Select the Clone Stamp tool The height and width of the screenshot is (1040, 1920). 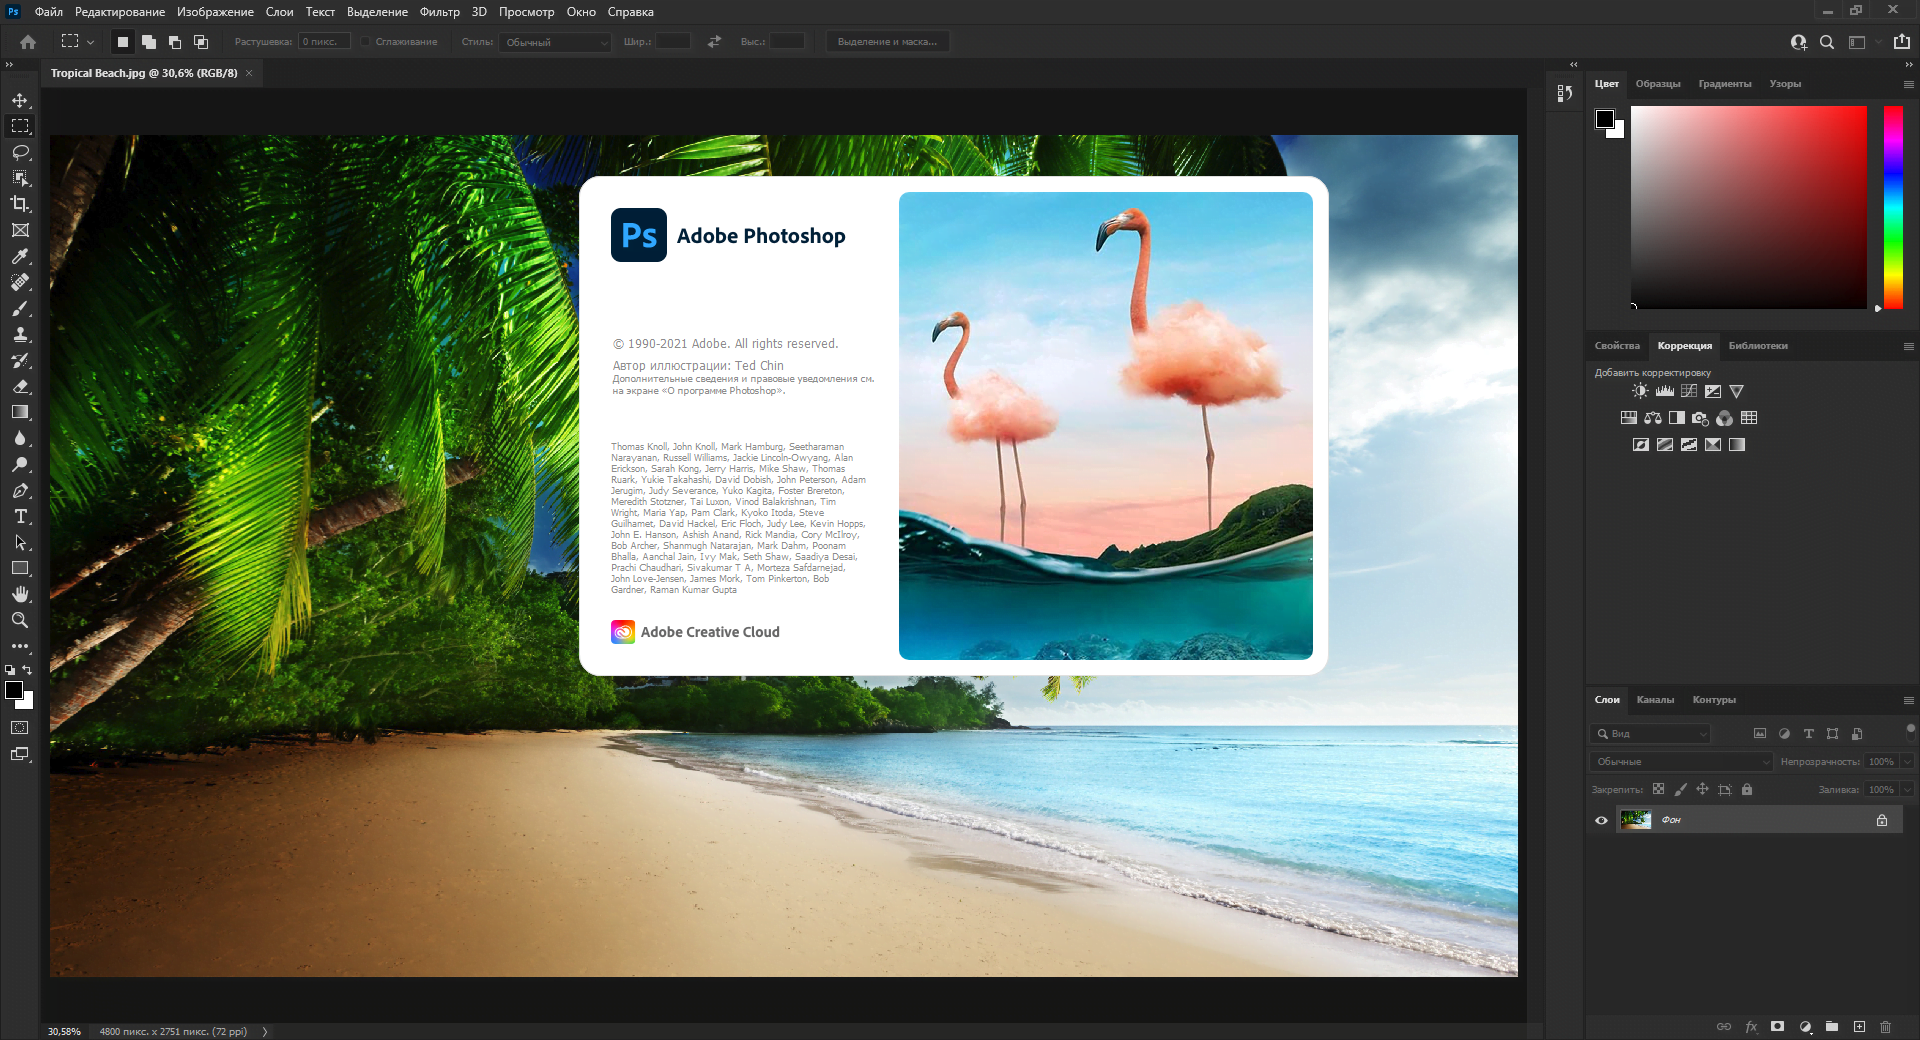pyautogui.click(x=20, y=334)
